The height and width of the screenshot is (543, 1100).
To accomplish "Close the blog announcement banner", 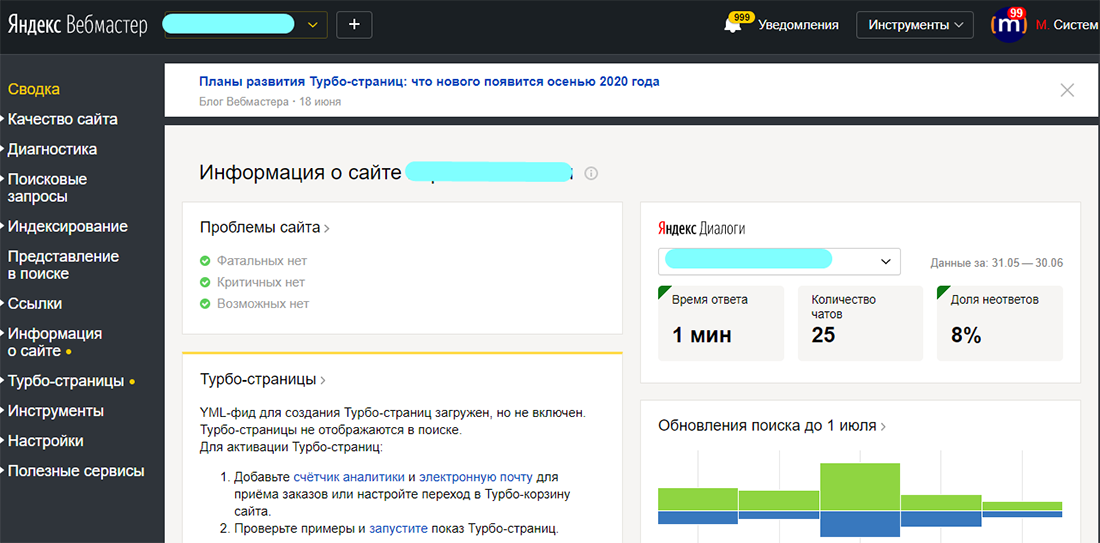I will point(1067,90).
